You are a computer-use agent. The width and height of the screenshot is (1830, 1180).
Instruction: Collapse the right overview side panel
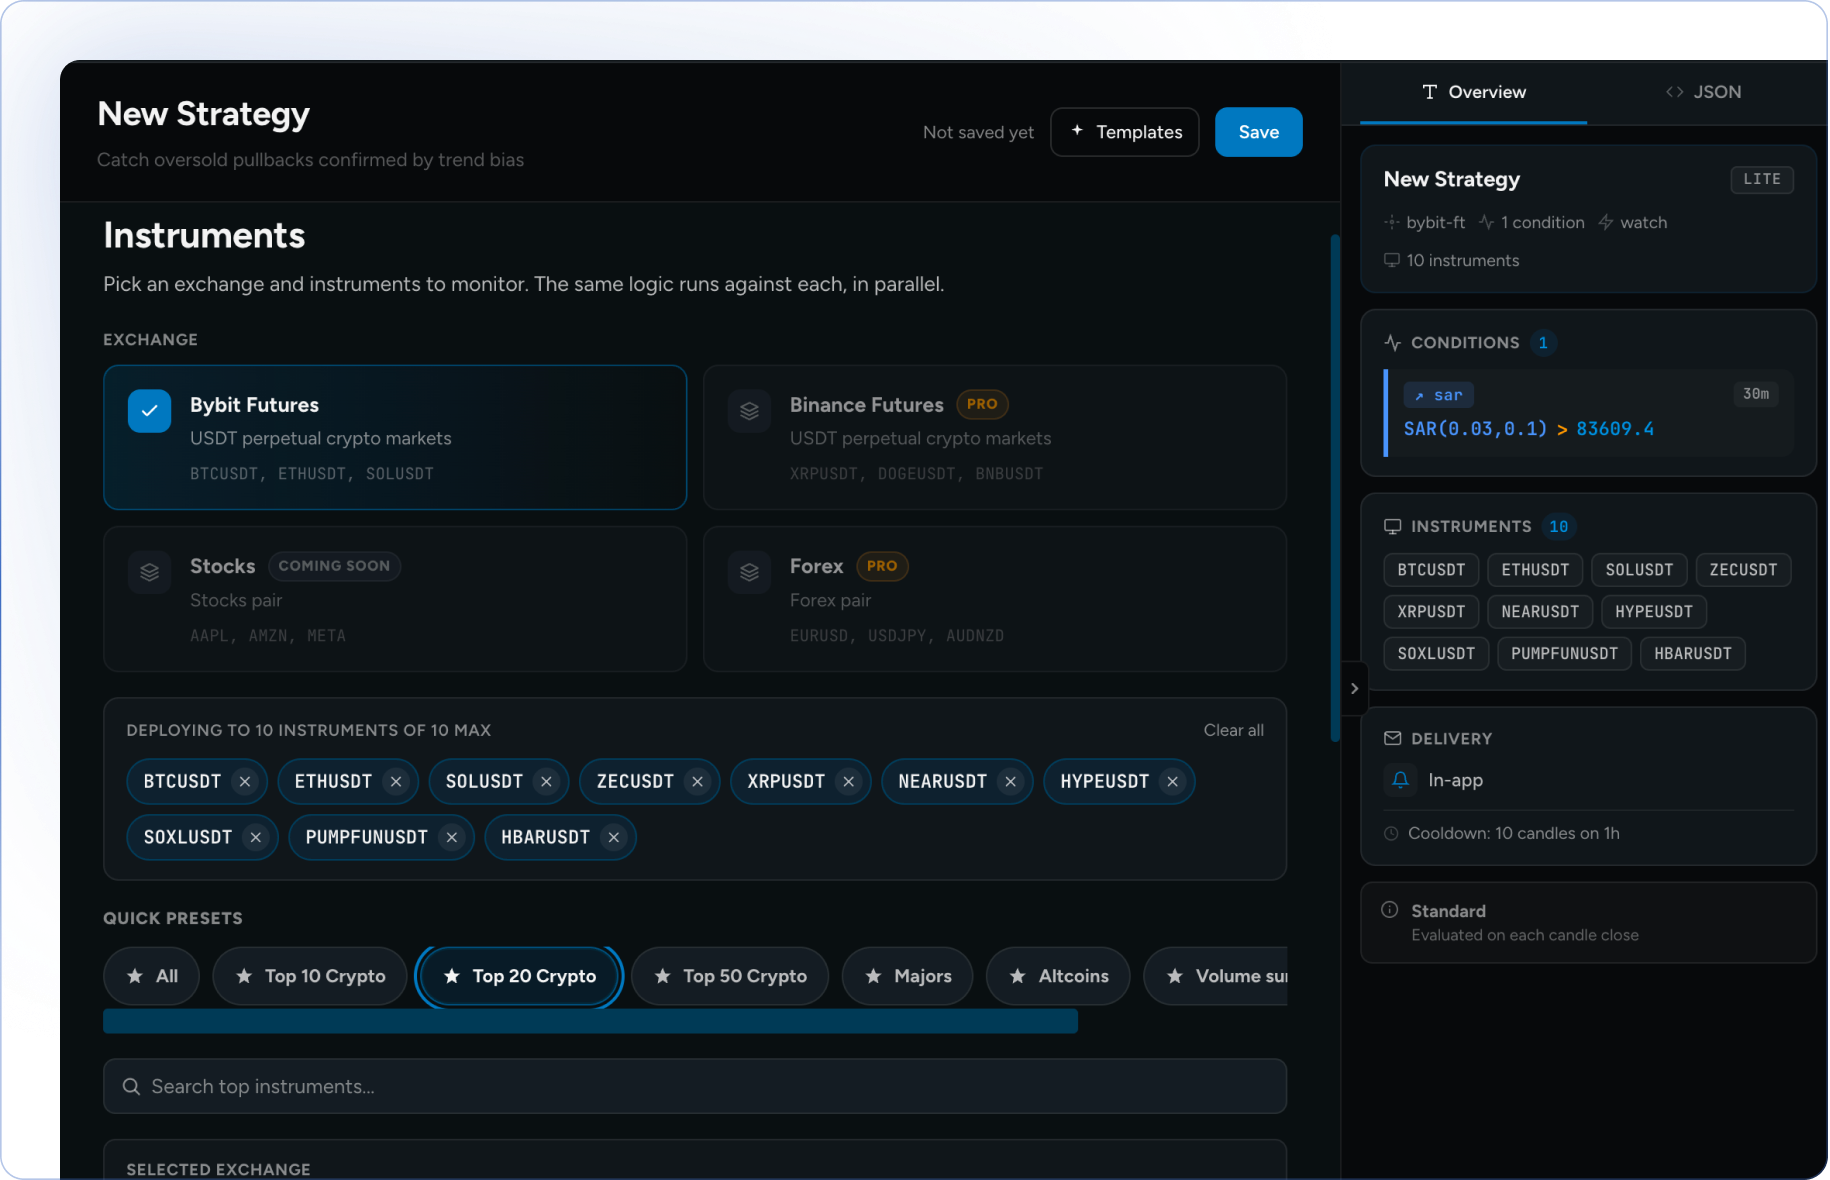[x=1354, y=689]
